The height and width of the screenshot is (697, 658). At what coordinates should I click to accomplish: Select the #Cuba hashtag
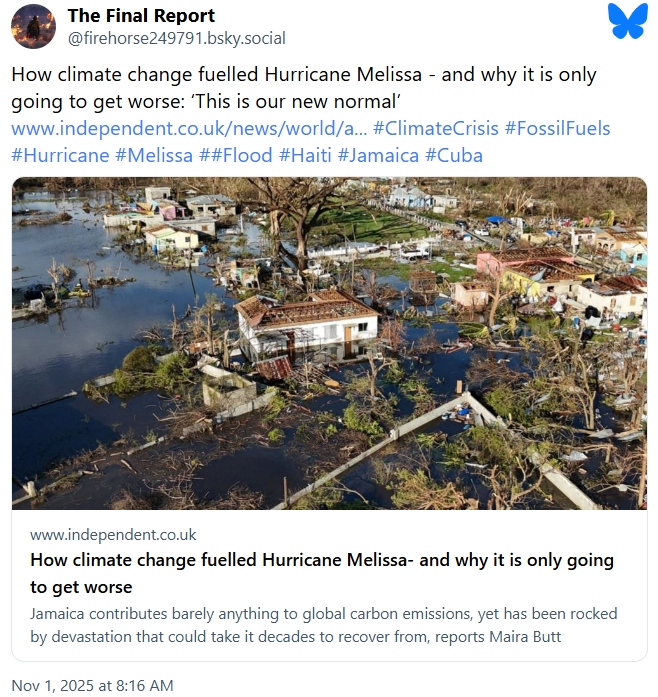point(454,155)
